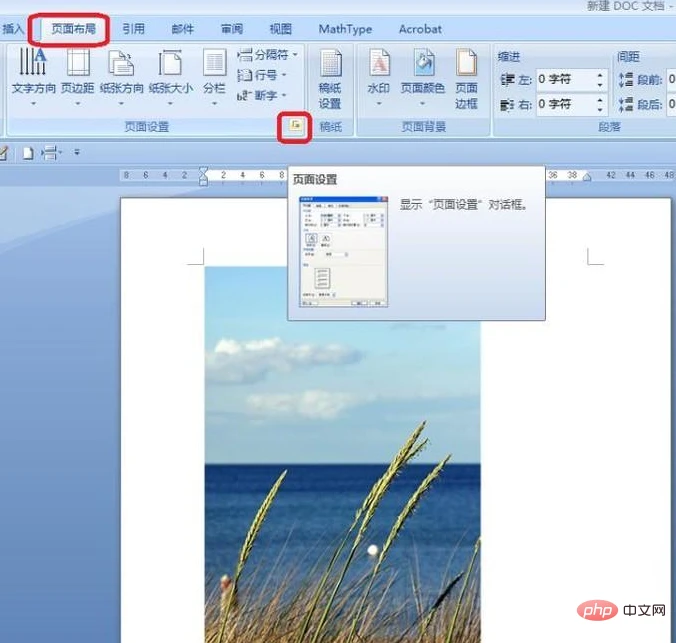Click the Spacing (间距) heading label
676x643 pixels.
click(x=628, y=56)
